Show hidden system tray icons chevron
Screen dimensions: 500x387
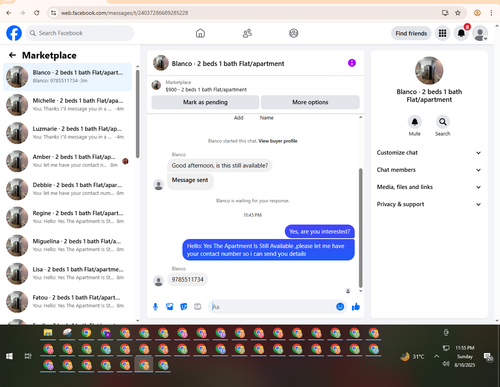click(436, 356)
